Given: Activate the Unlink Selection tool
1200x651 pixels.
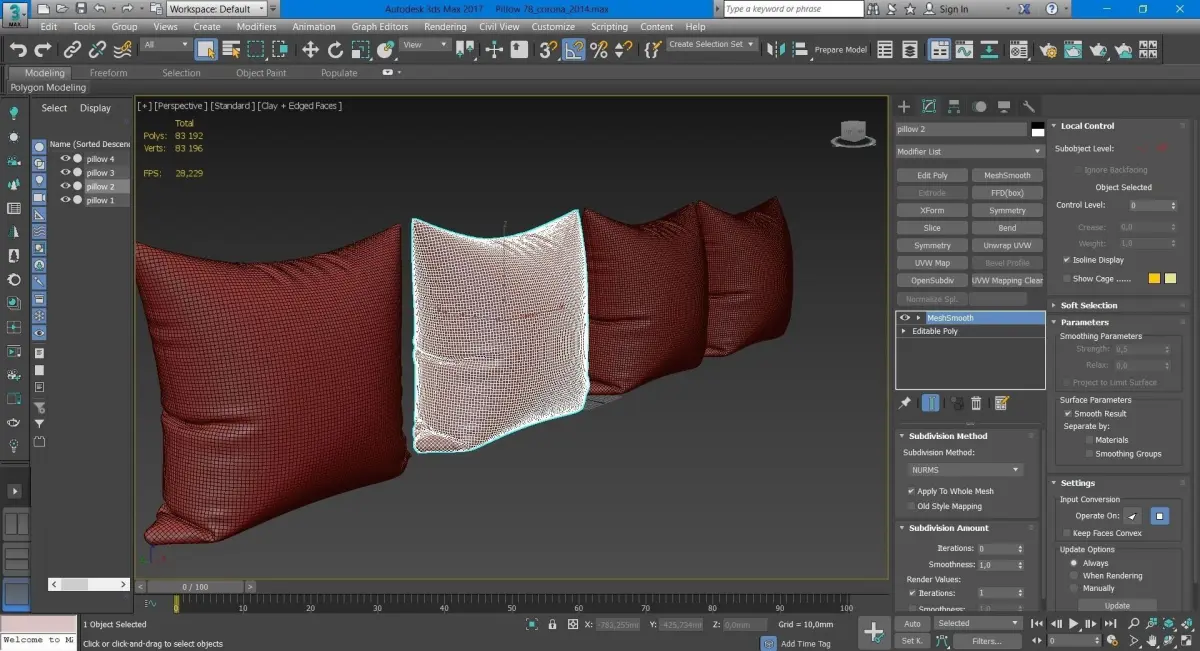Looking at the screenshot, I should pos(97,49).
